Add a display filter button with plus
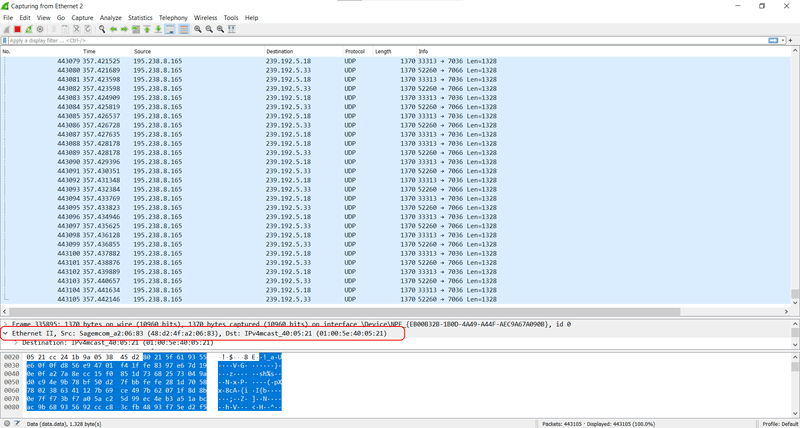This screenshot has height=428, width=800. click(x=790, y=40)
